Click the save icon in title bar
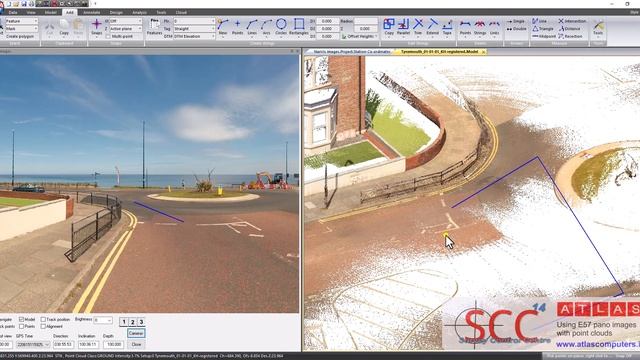640x360 pixels. (24, 4)
